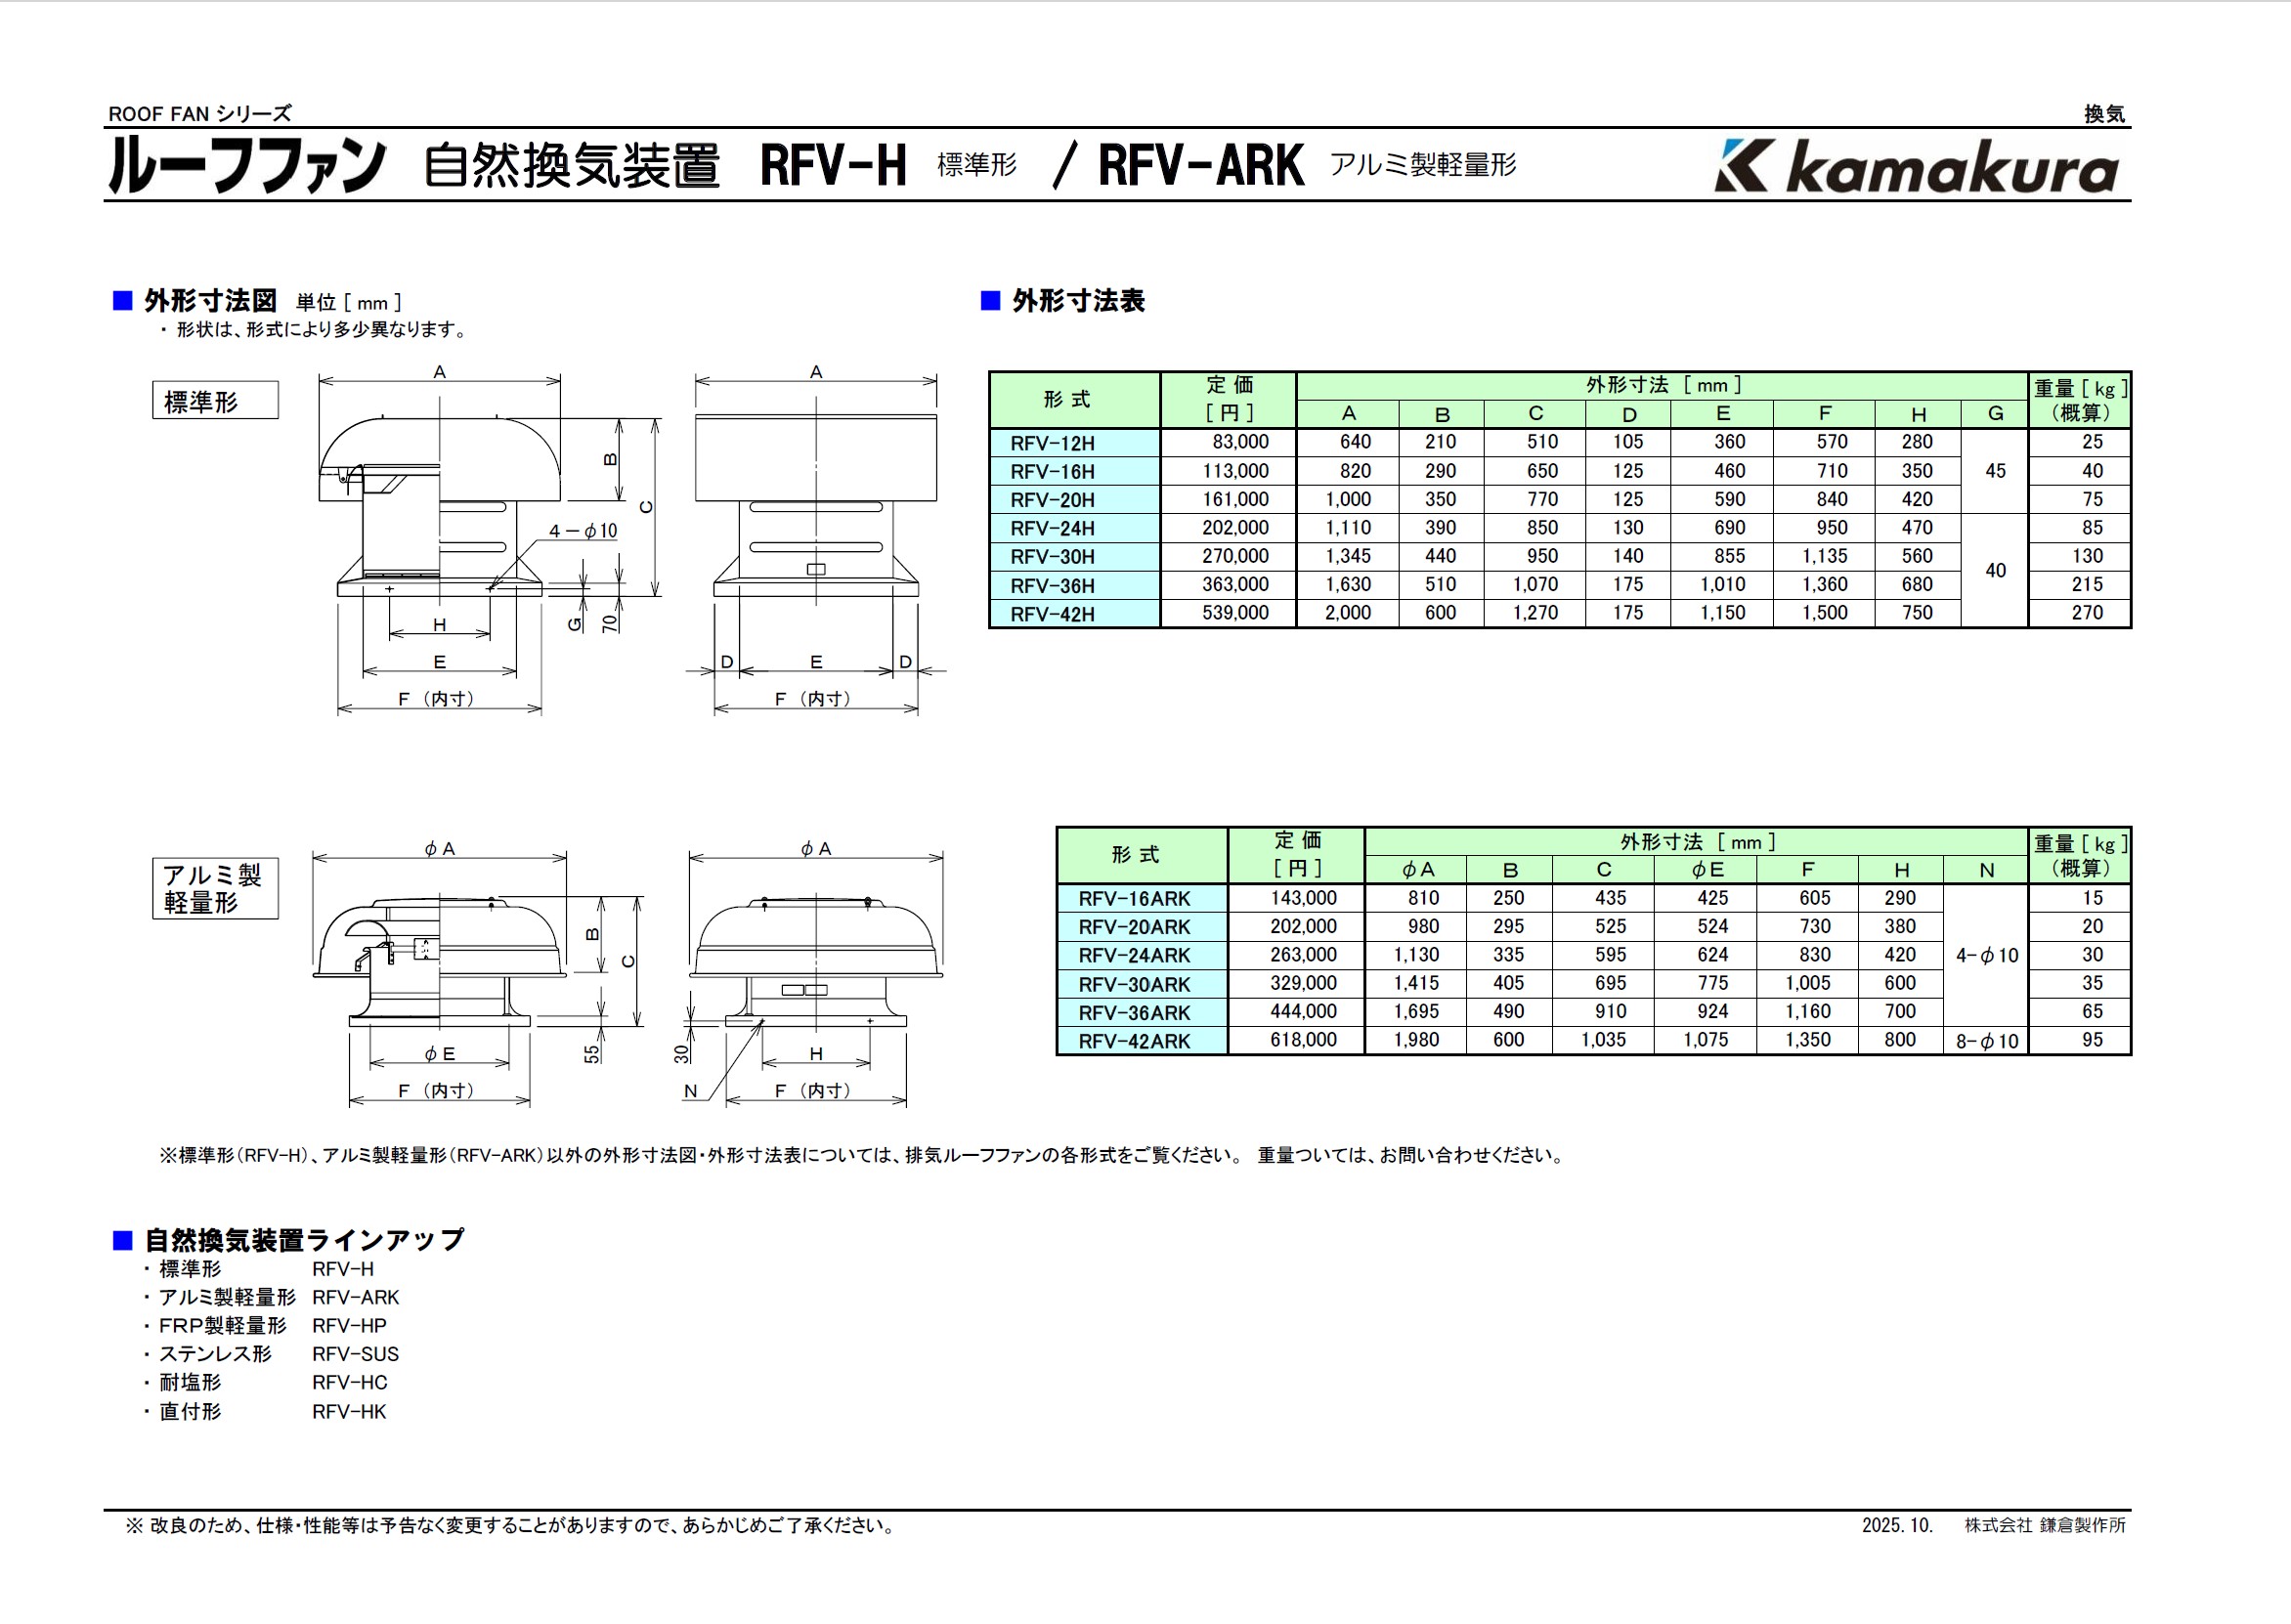Click the blue square beside 外形寸法図
The image size is (2291, 1624).
(x=123, y=300)
